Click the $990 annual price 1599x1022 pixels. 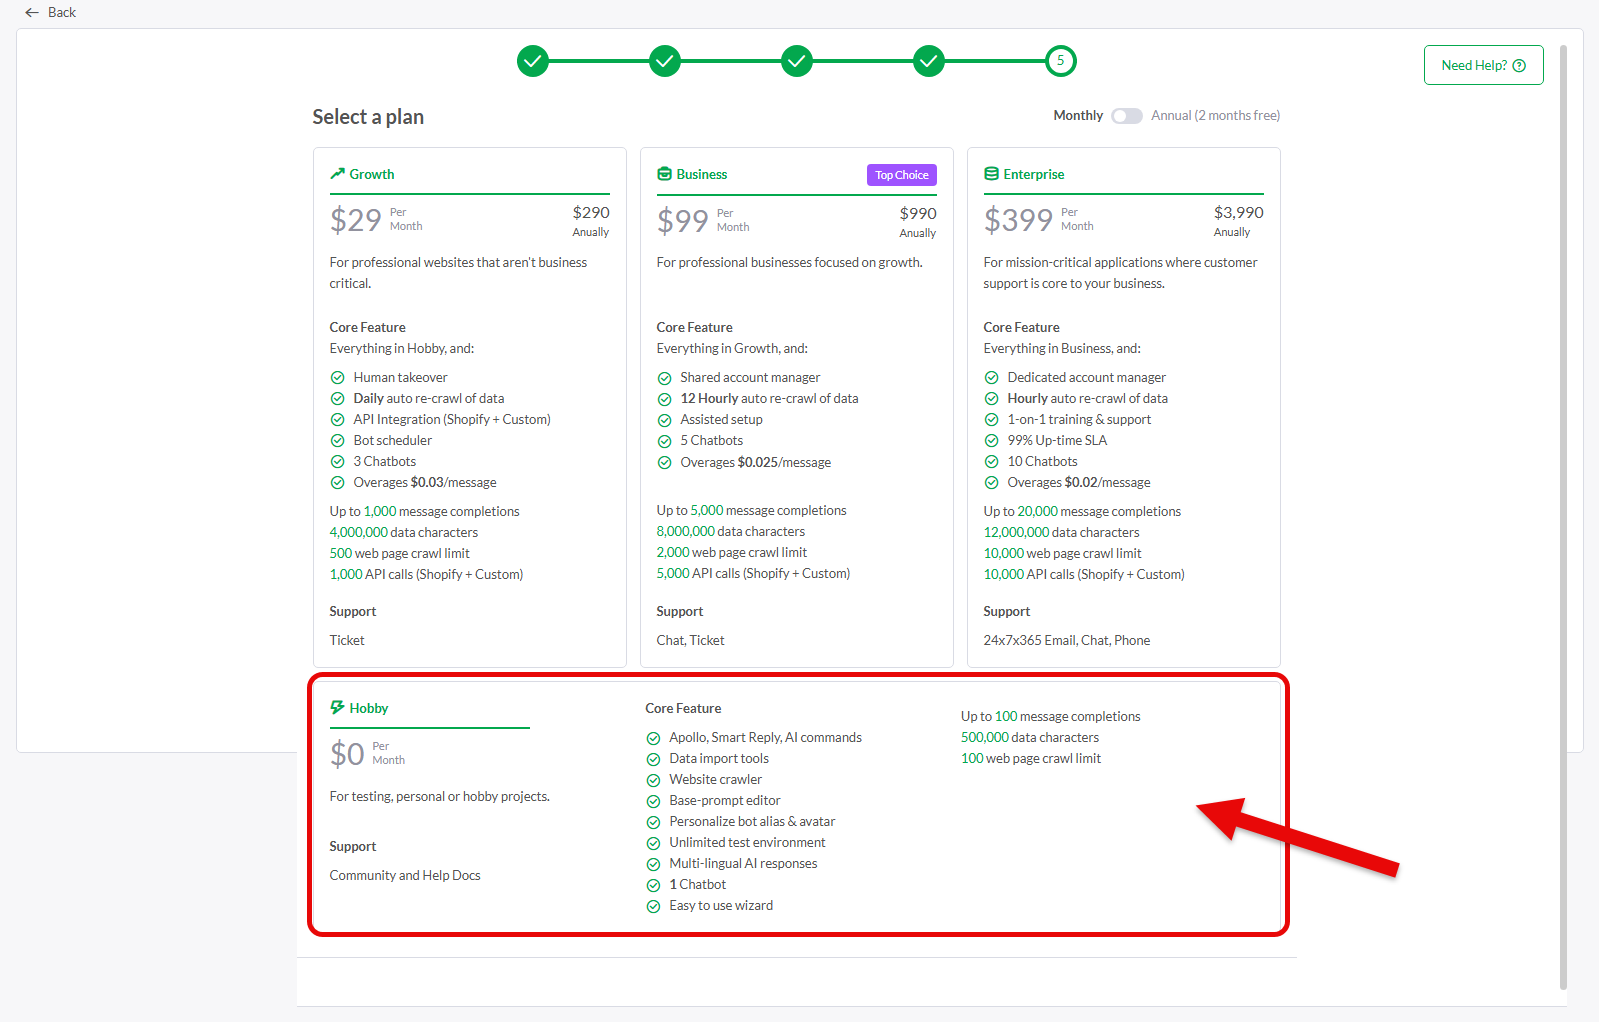coord(918,214)
